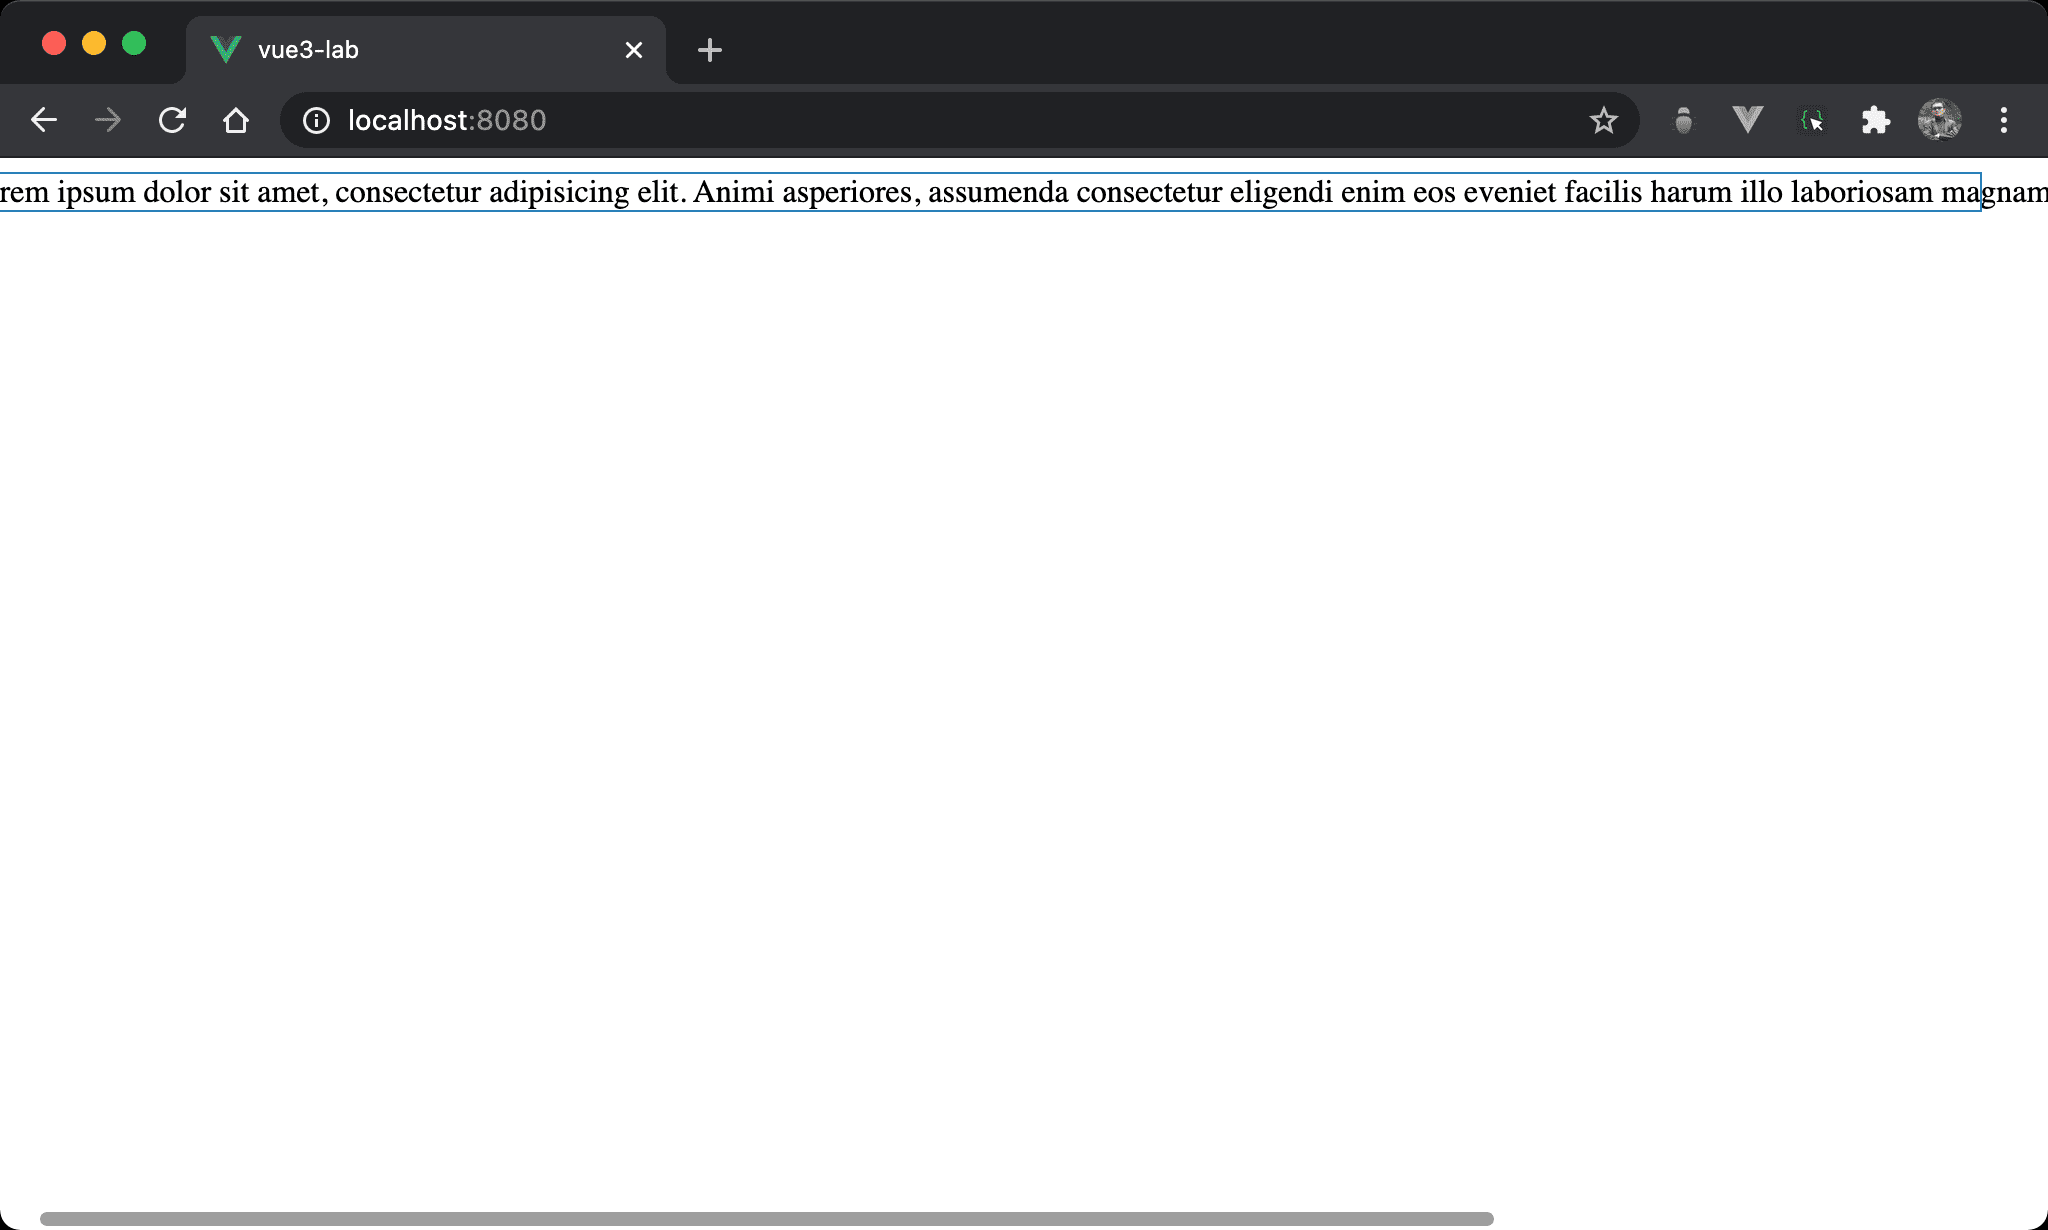Click the green fullscreen window button
Screen dimensions: 2048x1230
pos(134,44)
